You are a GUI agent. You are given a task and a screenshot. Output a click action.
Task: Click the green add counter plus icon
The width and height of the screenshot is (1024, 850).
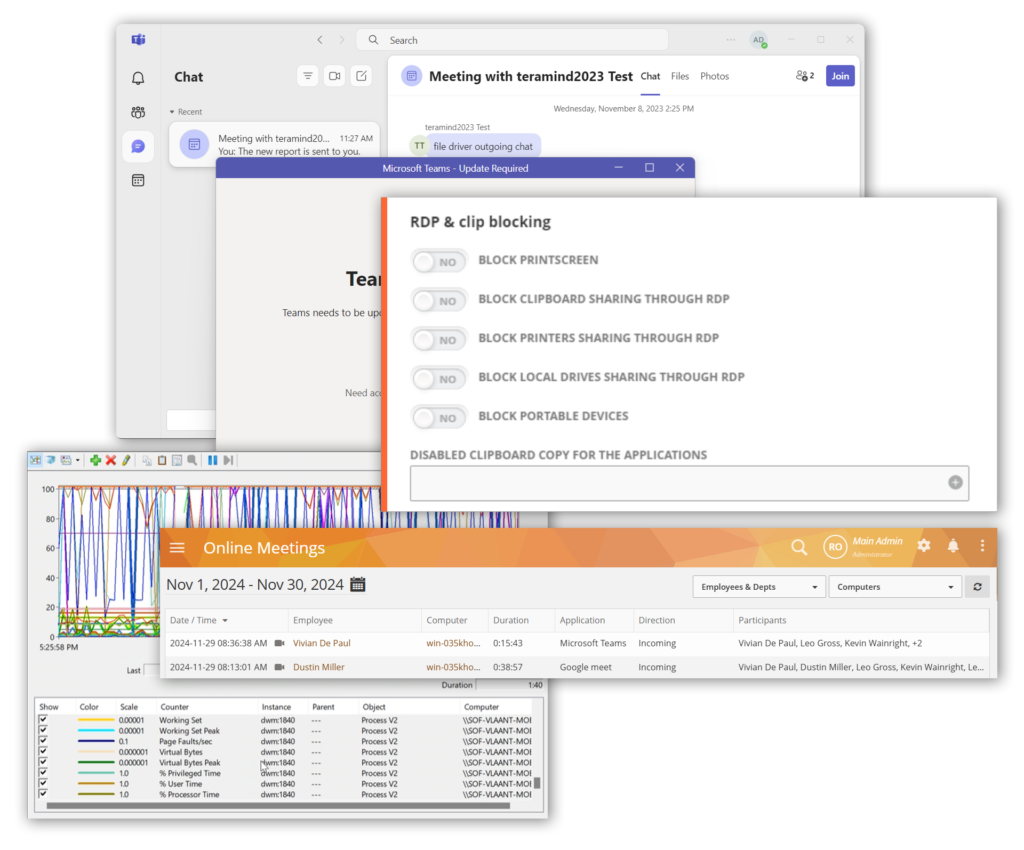[x=95, y=460]
